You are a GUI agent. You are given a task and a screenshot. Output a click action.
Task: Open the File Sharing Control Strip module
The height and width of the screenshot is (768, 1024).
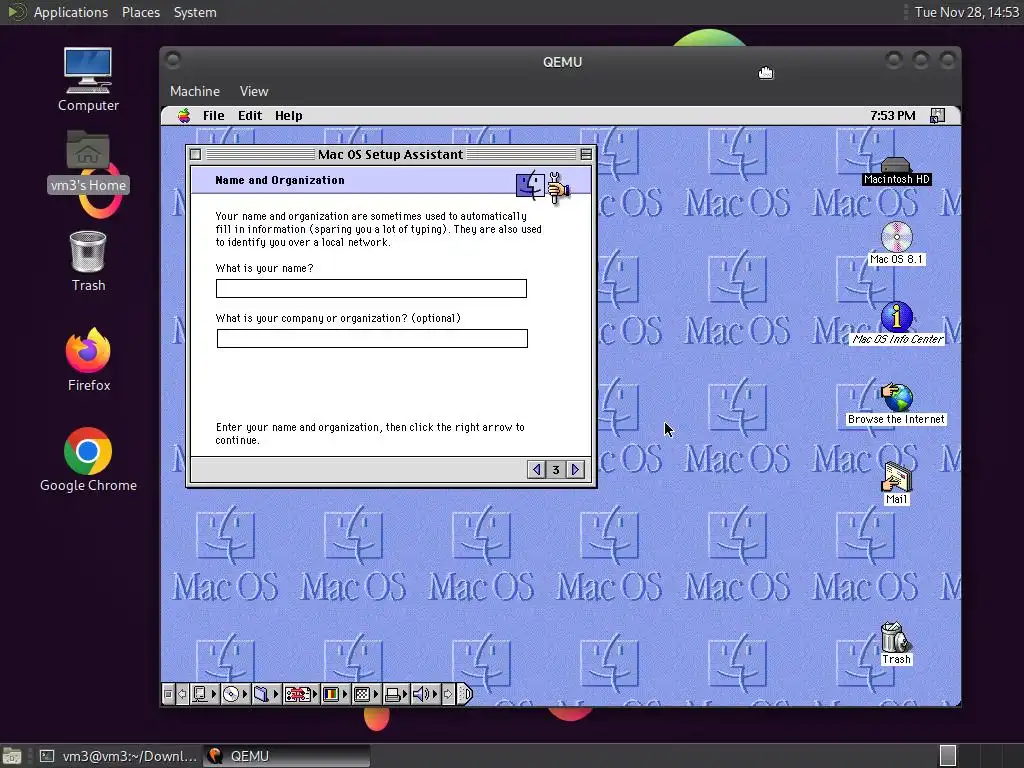(x=266, y=694)
